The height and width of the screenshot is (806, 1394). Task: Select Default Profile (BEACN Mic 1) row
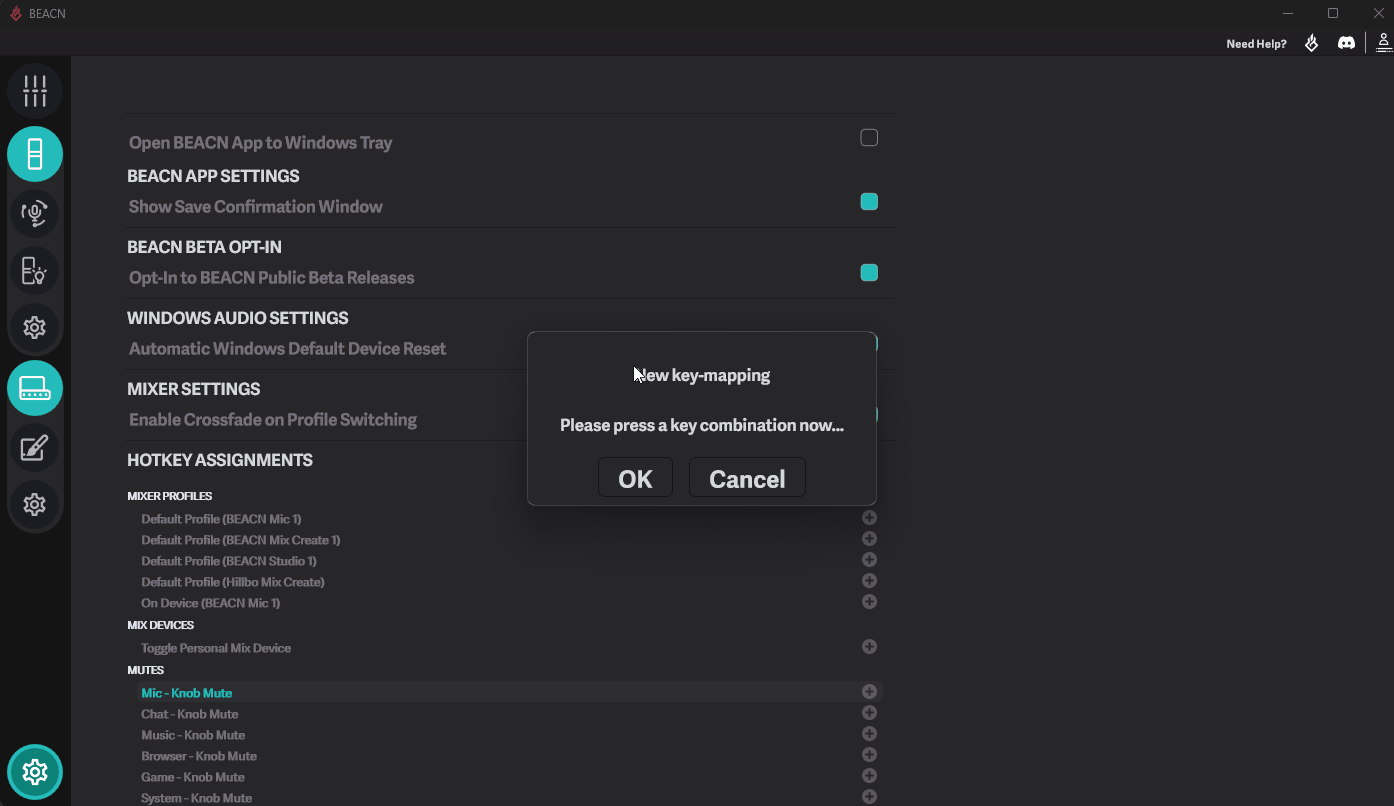510,519
